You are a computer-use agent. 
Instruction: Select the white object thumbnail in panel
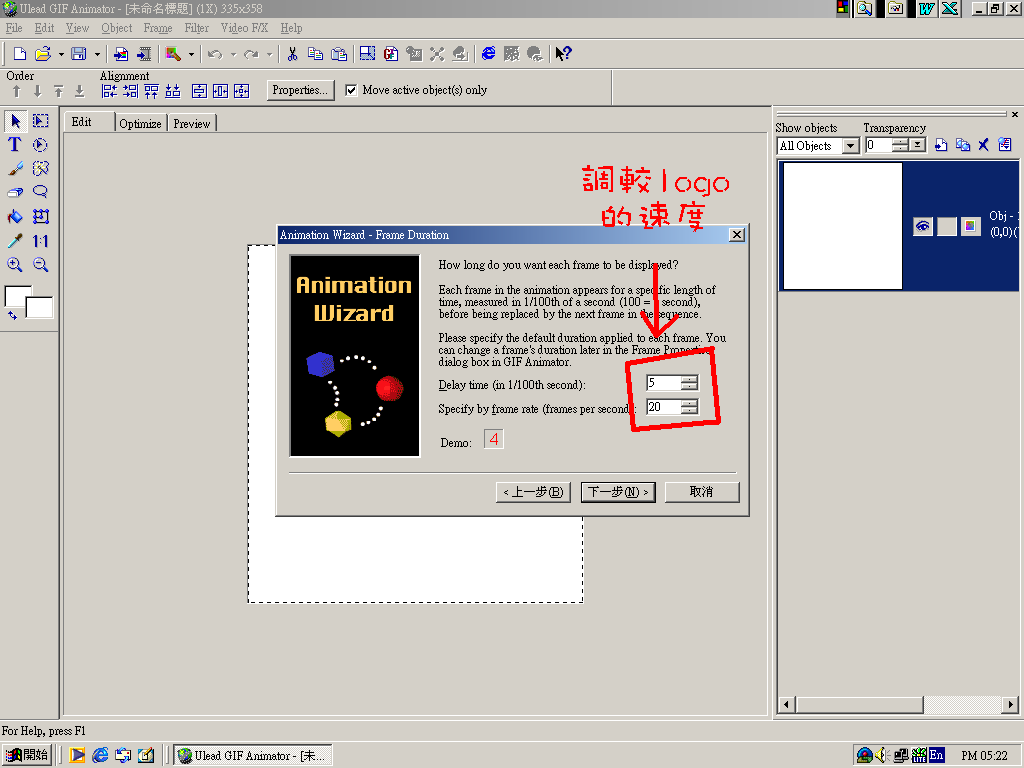tap(842, 226)
